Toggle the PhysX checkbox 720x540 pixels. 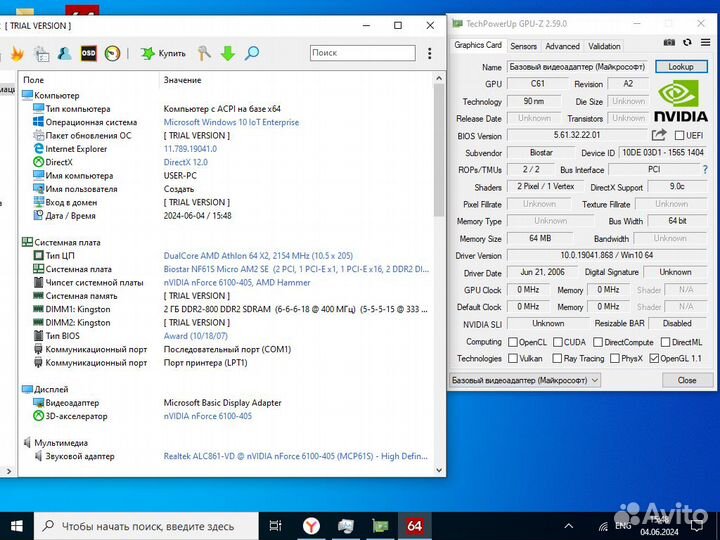615,359
